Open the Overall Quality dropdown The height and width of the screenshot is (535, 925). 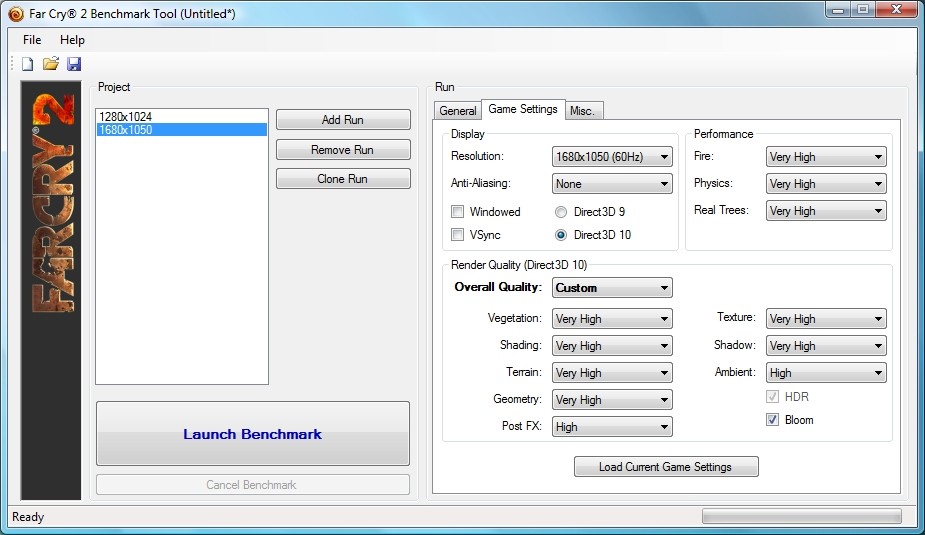(612, 288)
